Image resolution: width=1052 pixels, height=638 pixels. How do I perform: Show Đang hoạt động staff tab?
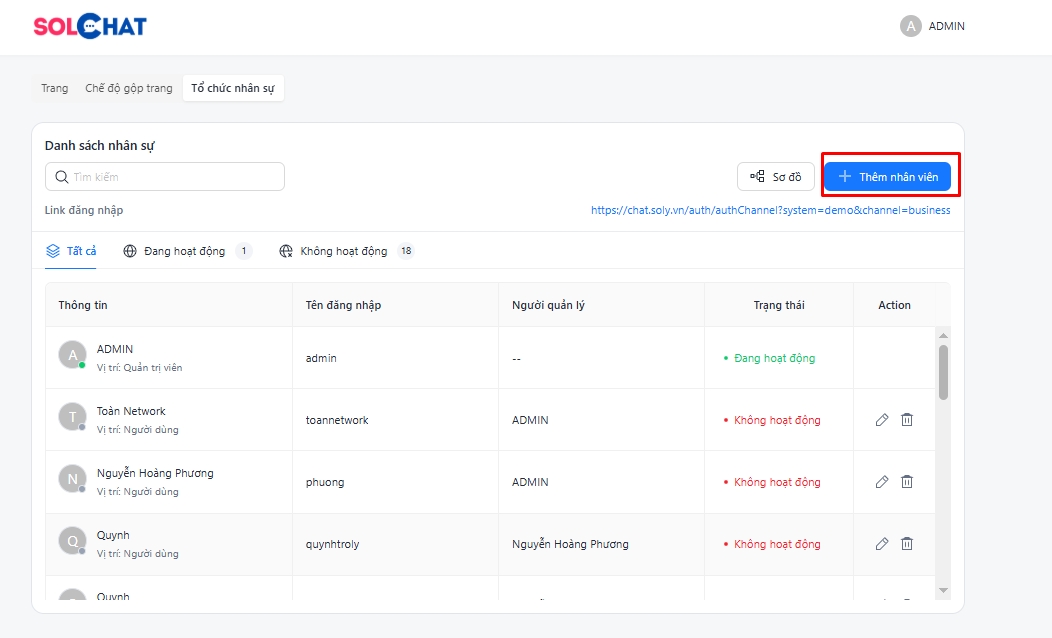[186, 251]
